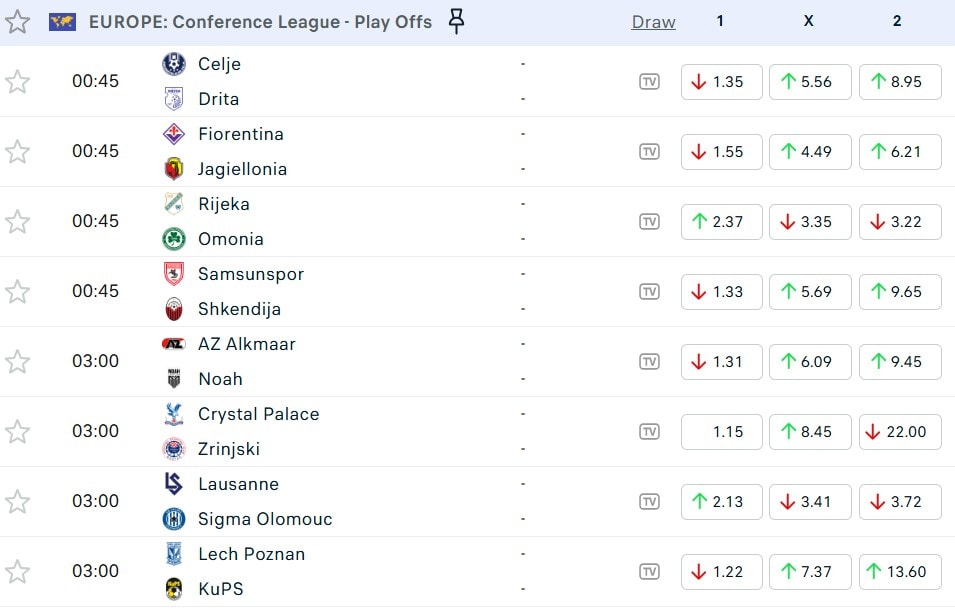The width and height of the screenshot is (955, 613).
Task: Click the TV icon for Celje vs Drita
Action: 649,82
